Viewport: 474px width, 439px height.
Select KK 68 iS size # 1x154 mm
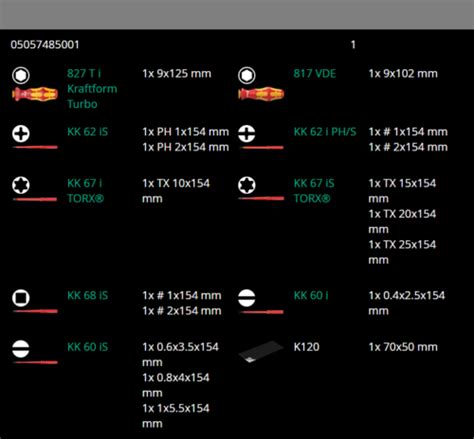pos(182,296)
